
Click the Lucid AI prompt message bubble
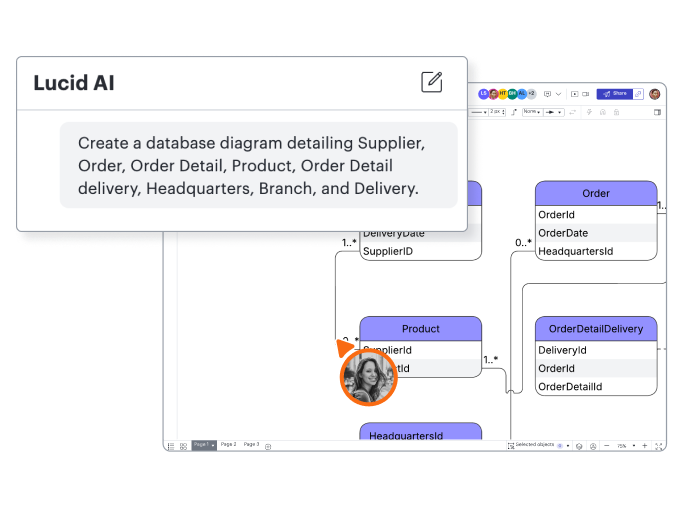coord(258,165)
